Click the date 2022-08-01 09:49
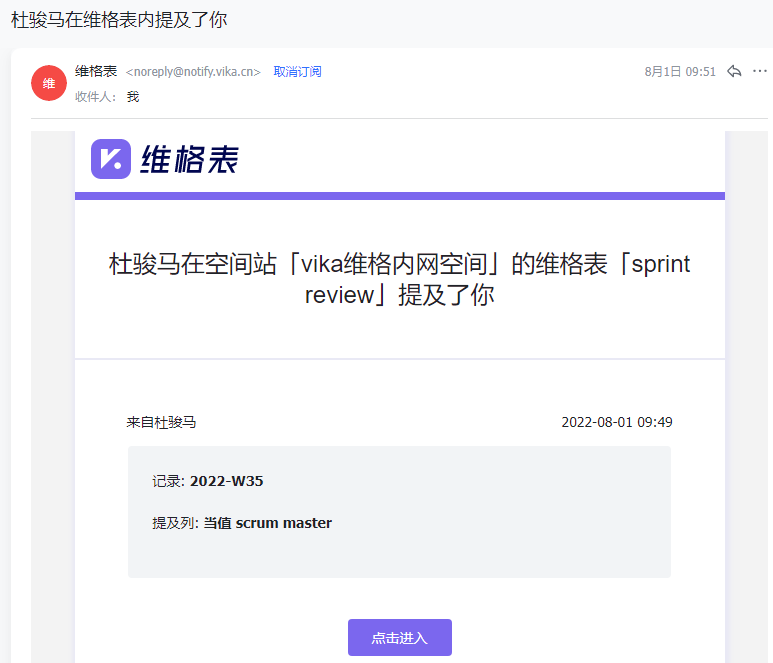773x663 pixels. [617, 422]
